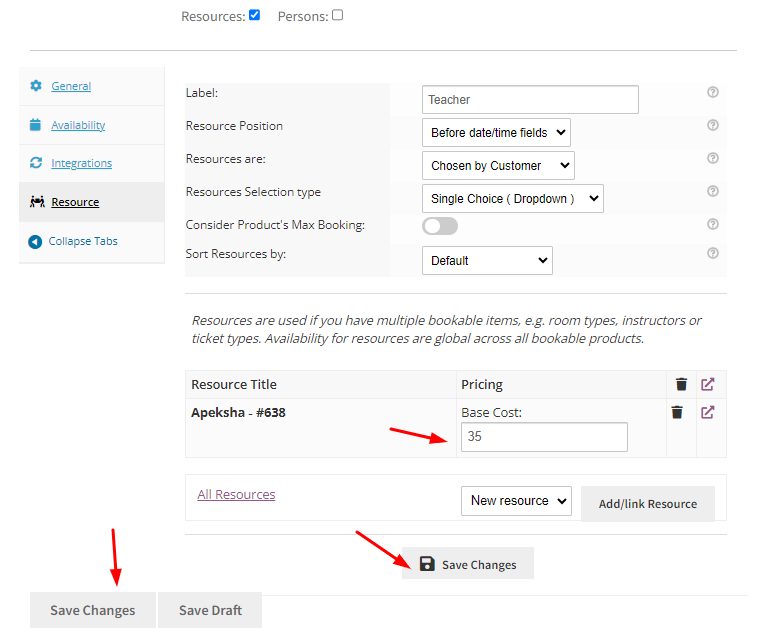This screenshot has height=634, width=767.
Task: Click the Pricing column header
Action: (x=482, y=385)
